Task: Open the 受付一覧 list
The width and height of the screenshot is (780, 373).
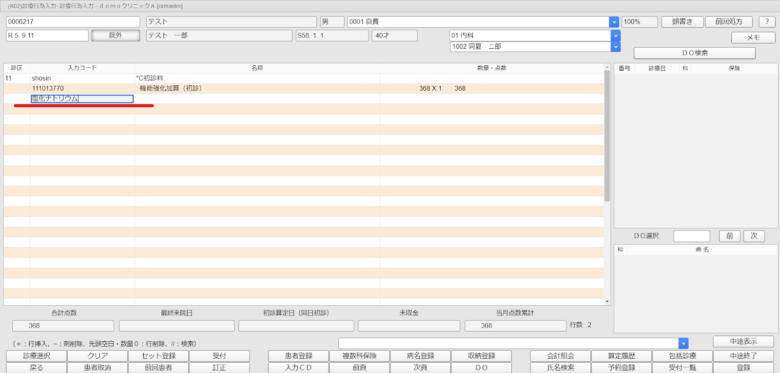Action: tap(682, 368)
